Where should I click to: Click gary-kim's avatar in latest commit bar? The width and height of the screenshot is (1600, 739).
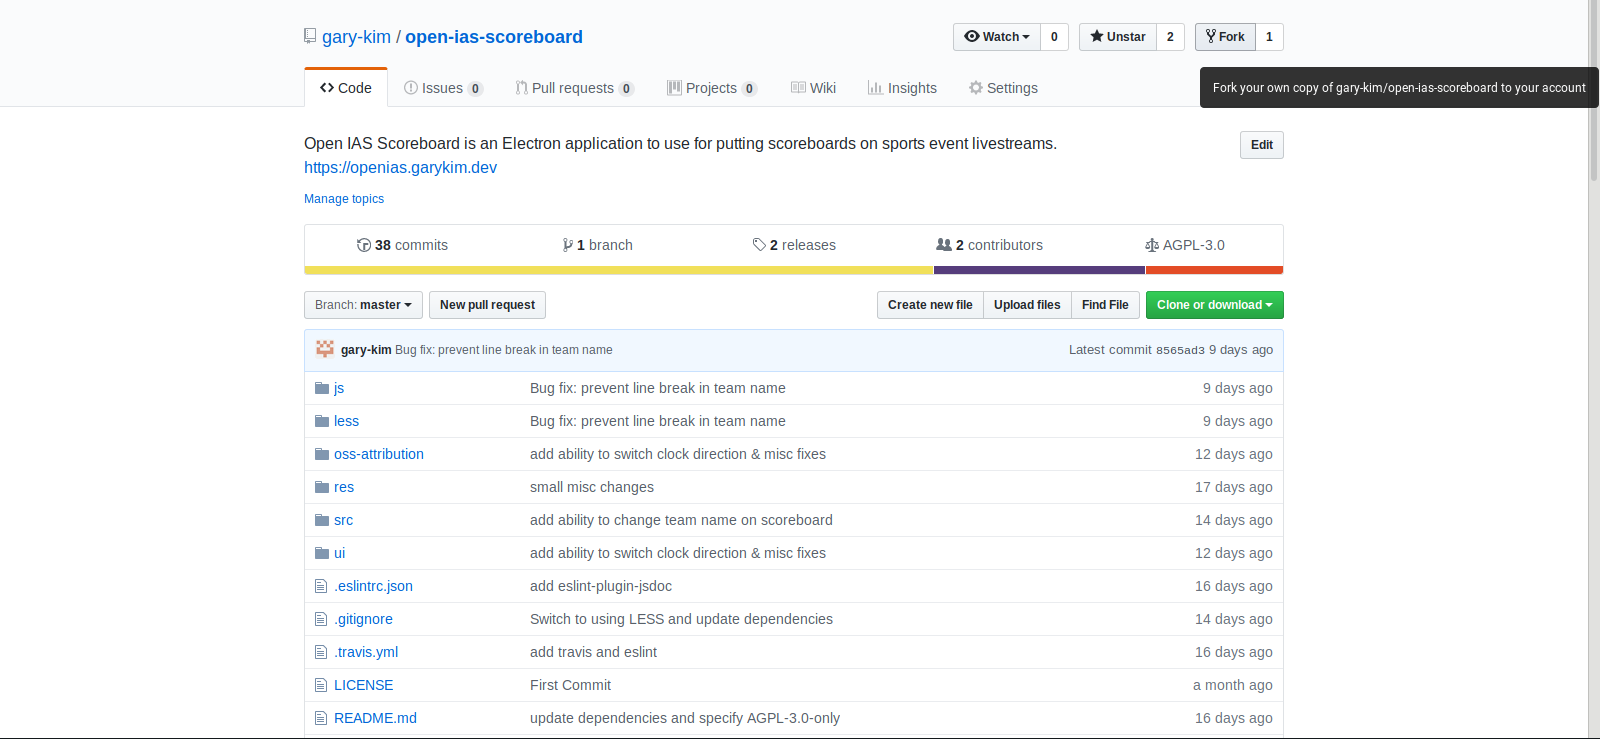coord(325,349)
